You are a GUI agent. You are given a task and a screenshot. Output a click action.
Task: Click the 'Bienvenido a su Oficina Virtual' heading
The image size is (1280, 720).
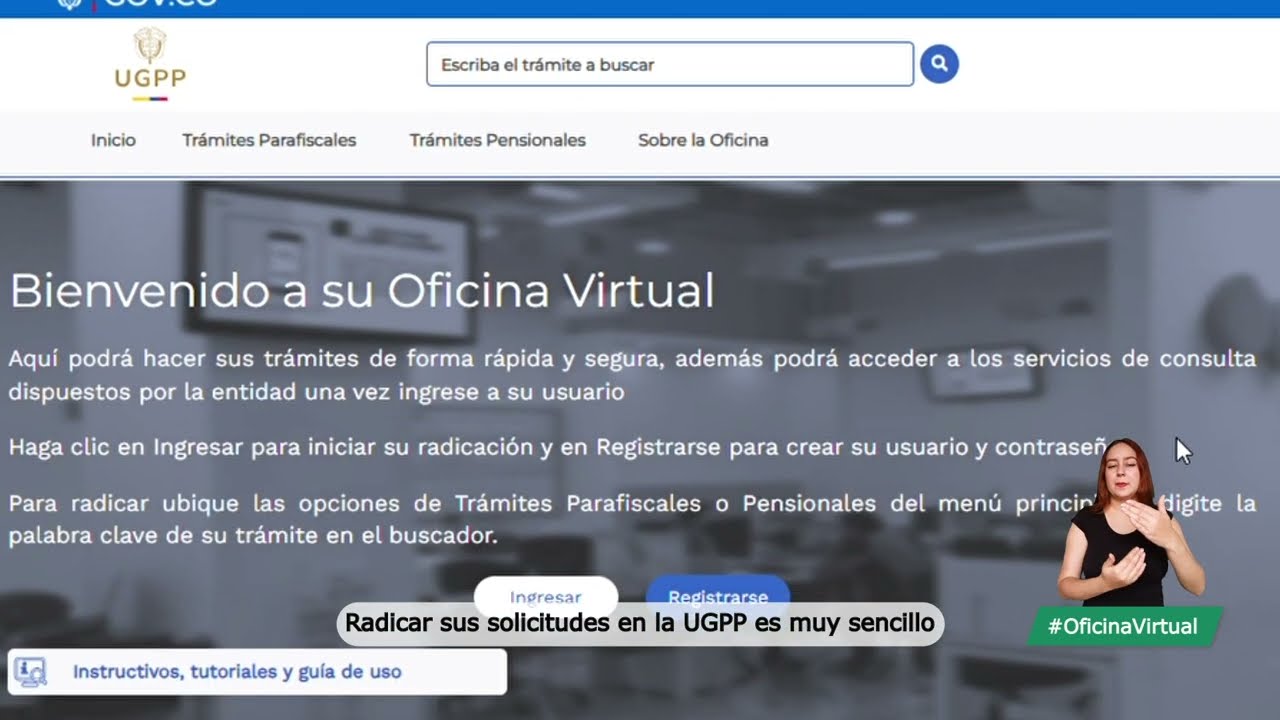point(361,290)
